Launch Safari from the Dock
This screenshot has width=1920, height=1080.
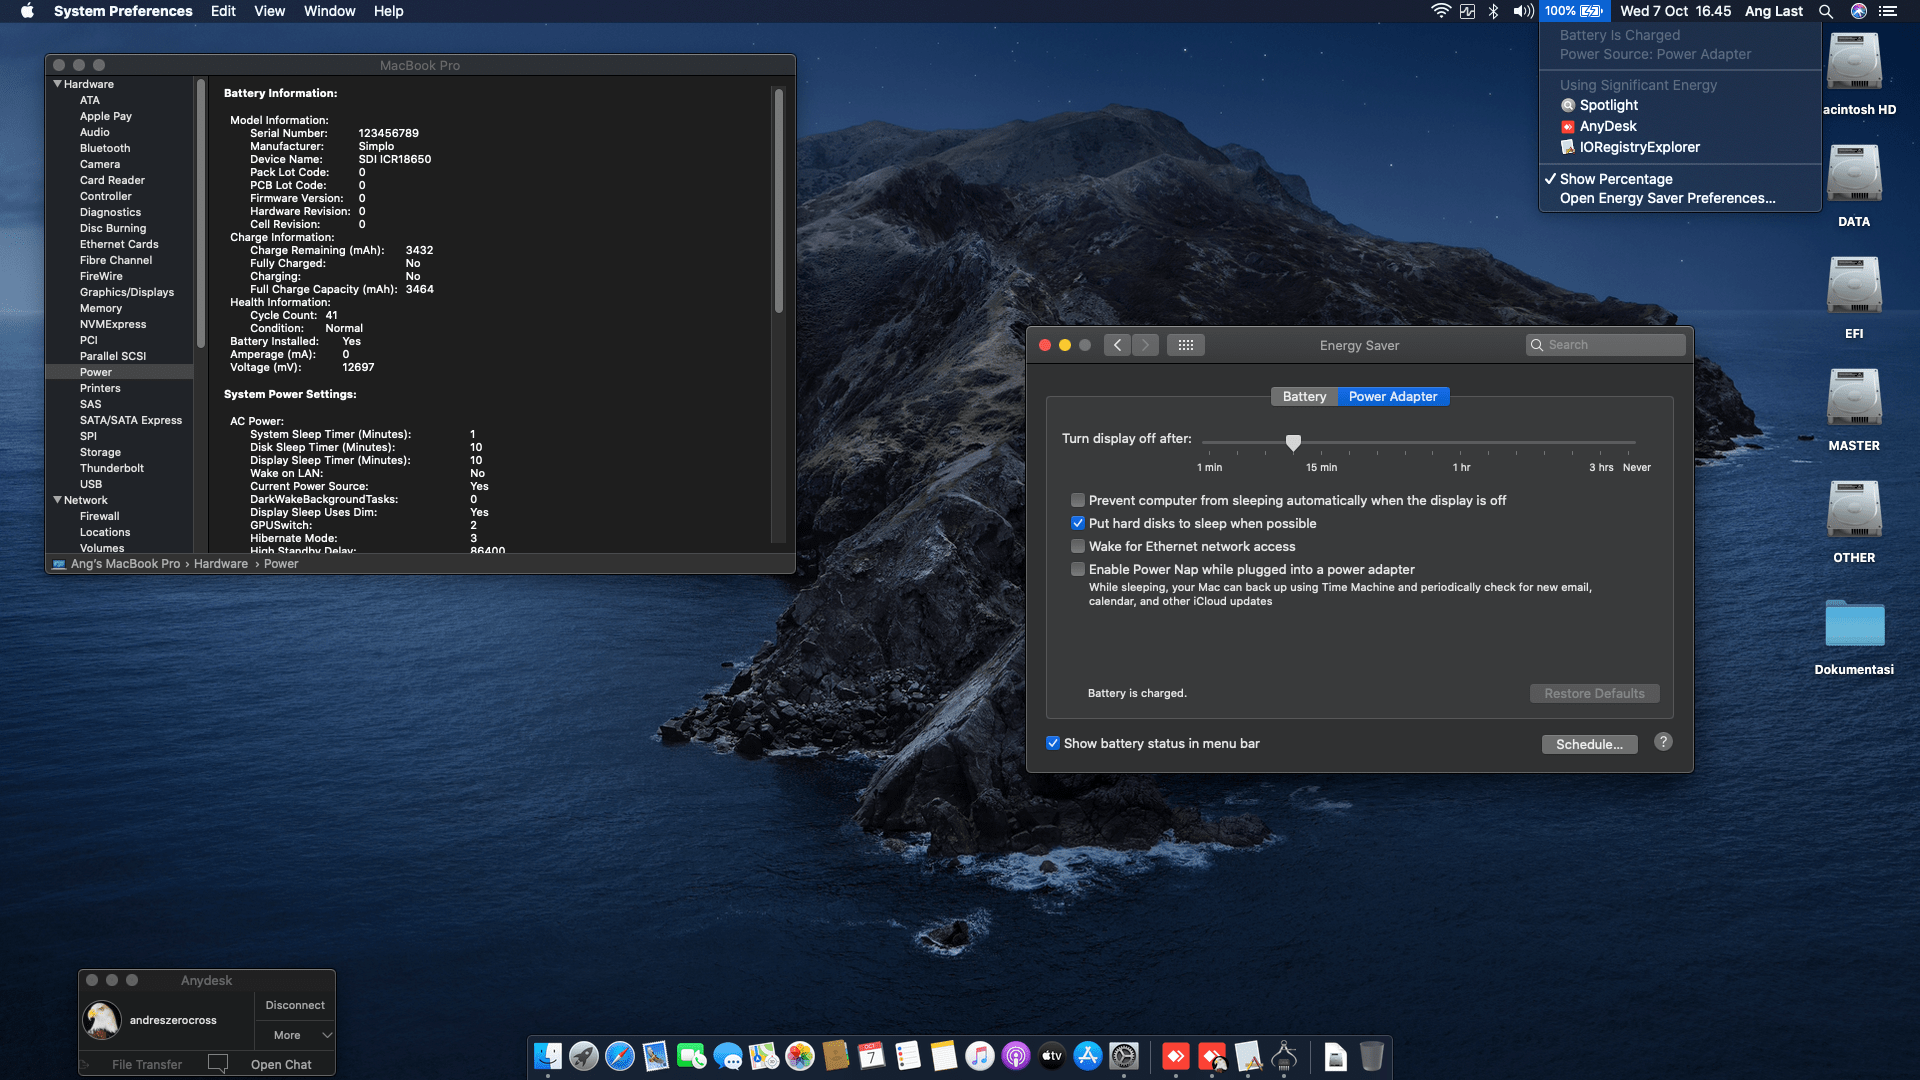(620, 1056)
